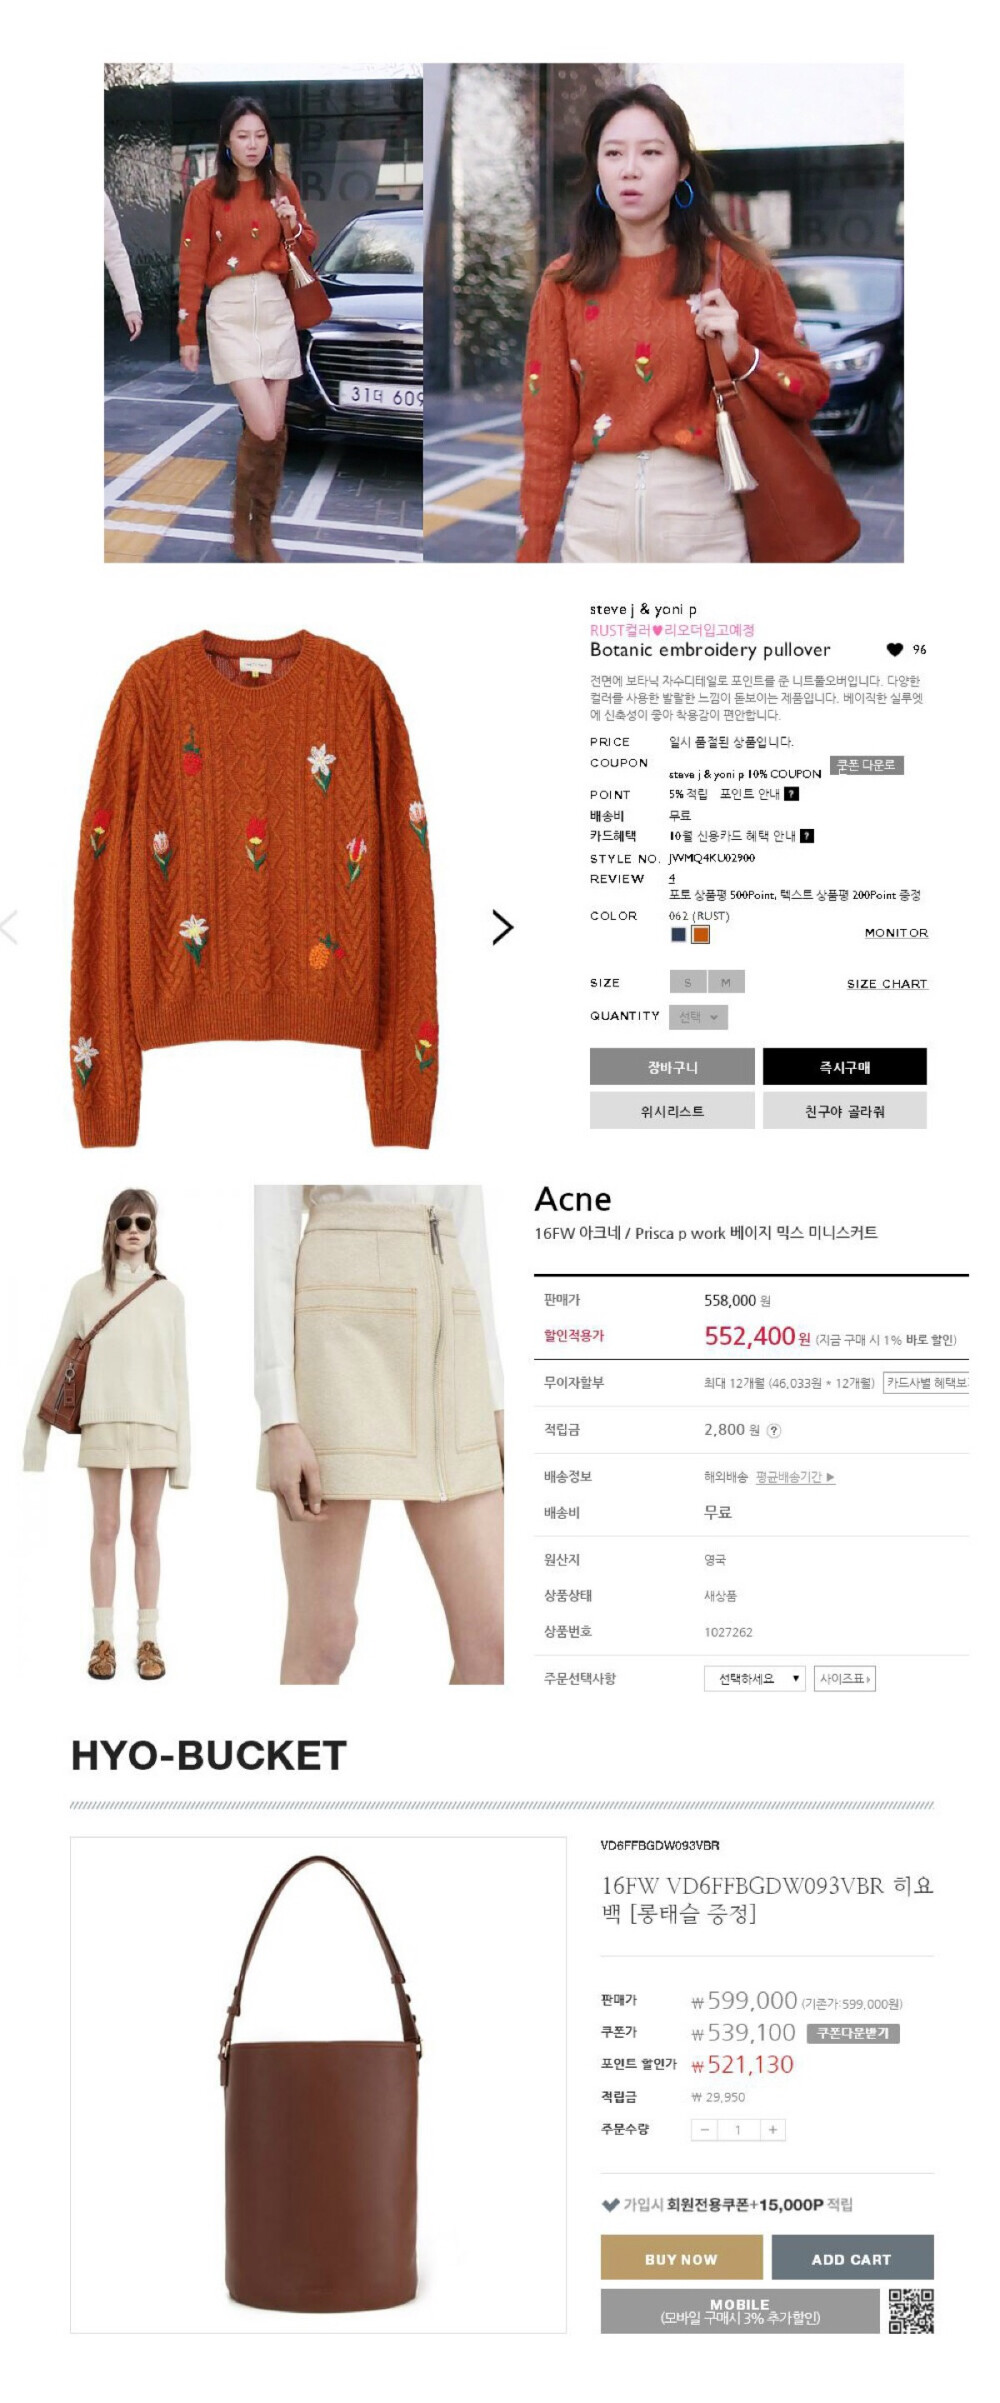Image resolution: width=1000 pixels, height=2403 pixels.
Task: Open the QUANTITY 선택 dropdown
Action: pyautogui.click(x=698, y=1017)
